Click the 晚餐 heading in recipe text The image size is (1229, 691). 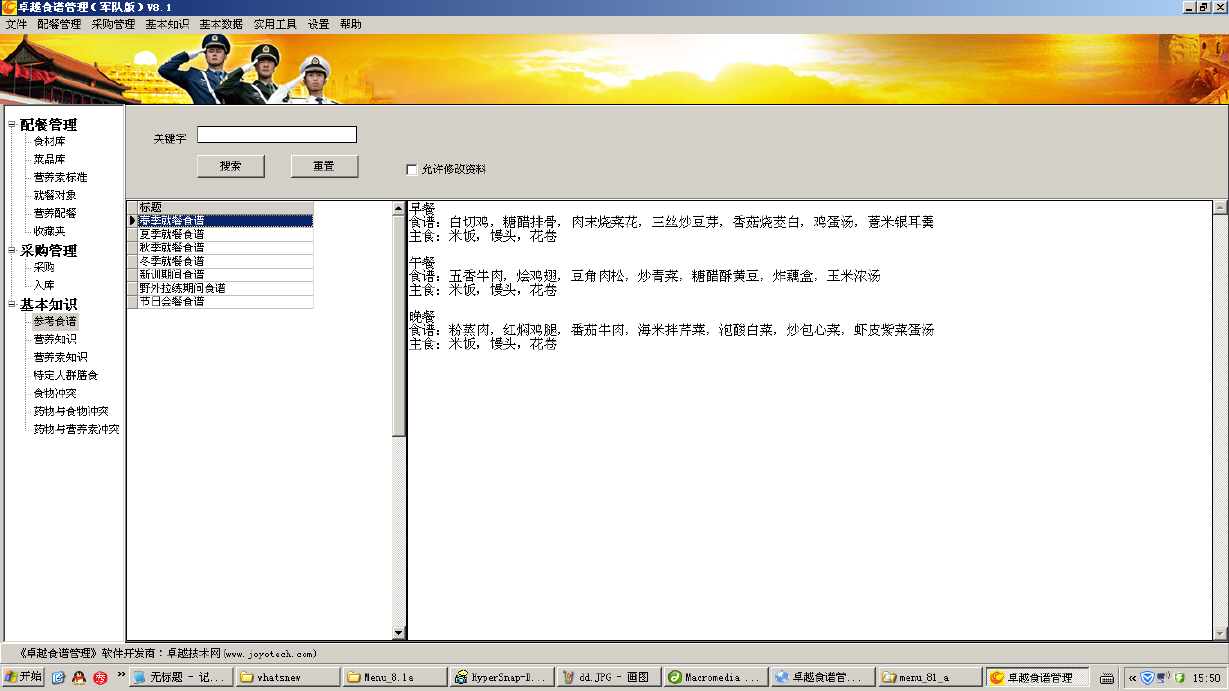pos(422,316)
